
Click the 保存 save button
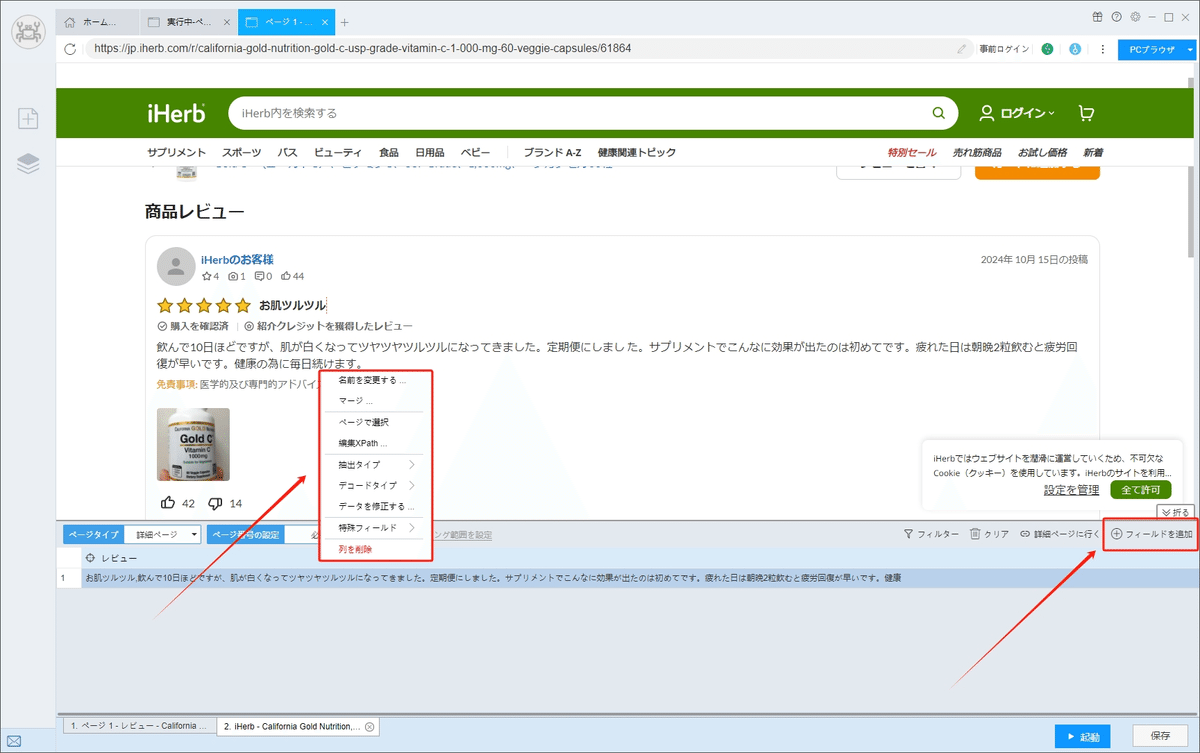pos(1160,736)
